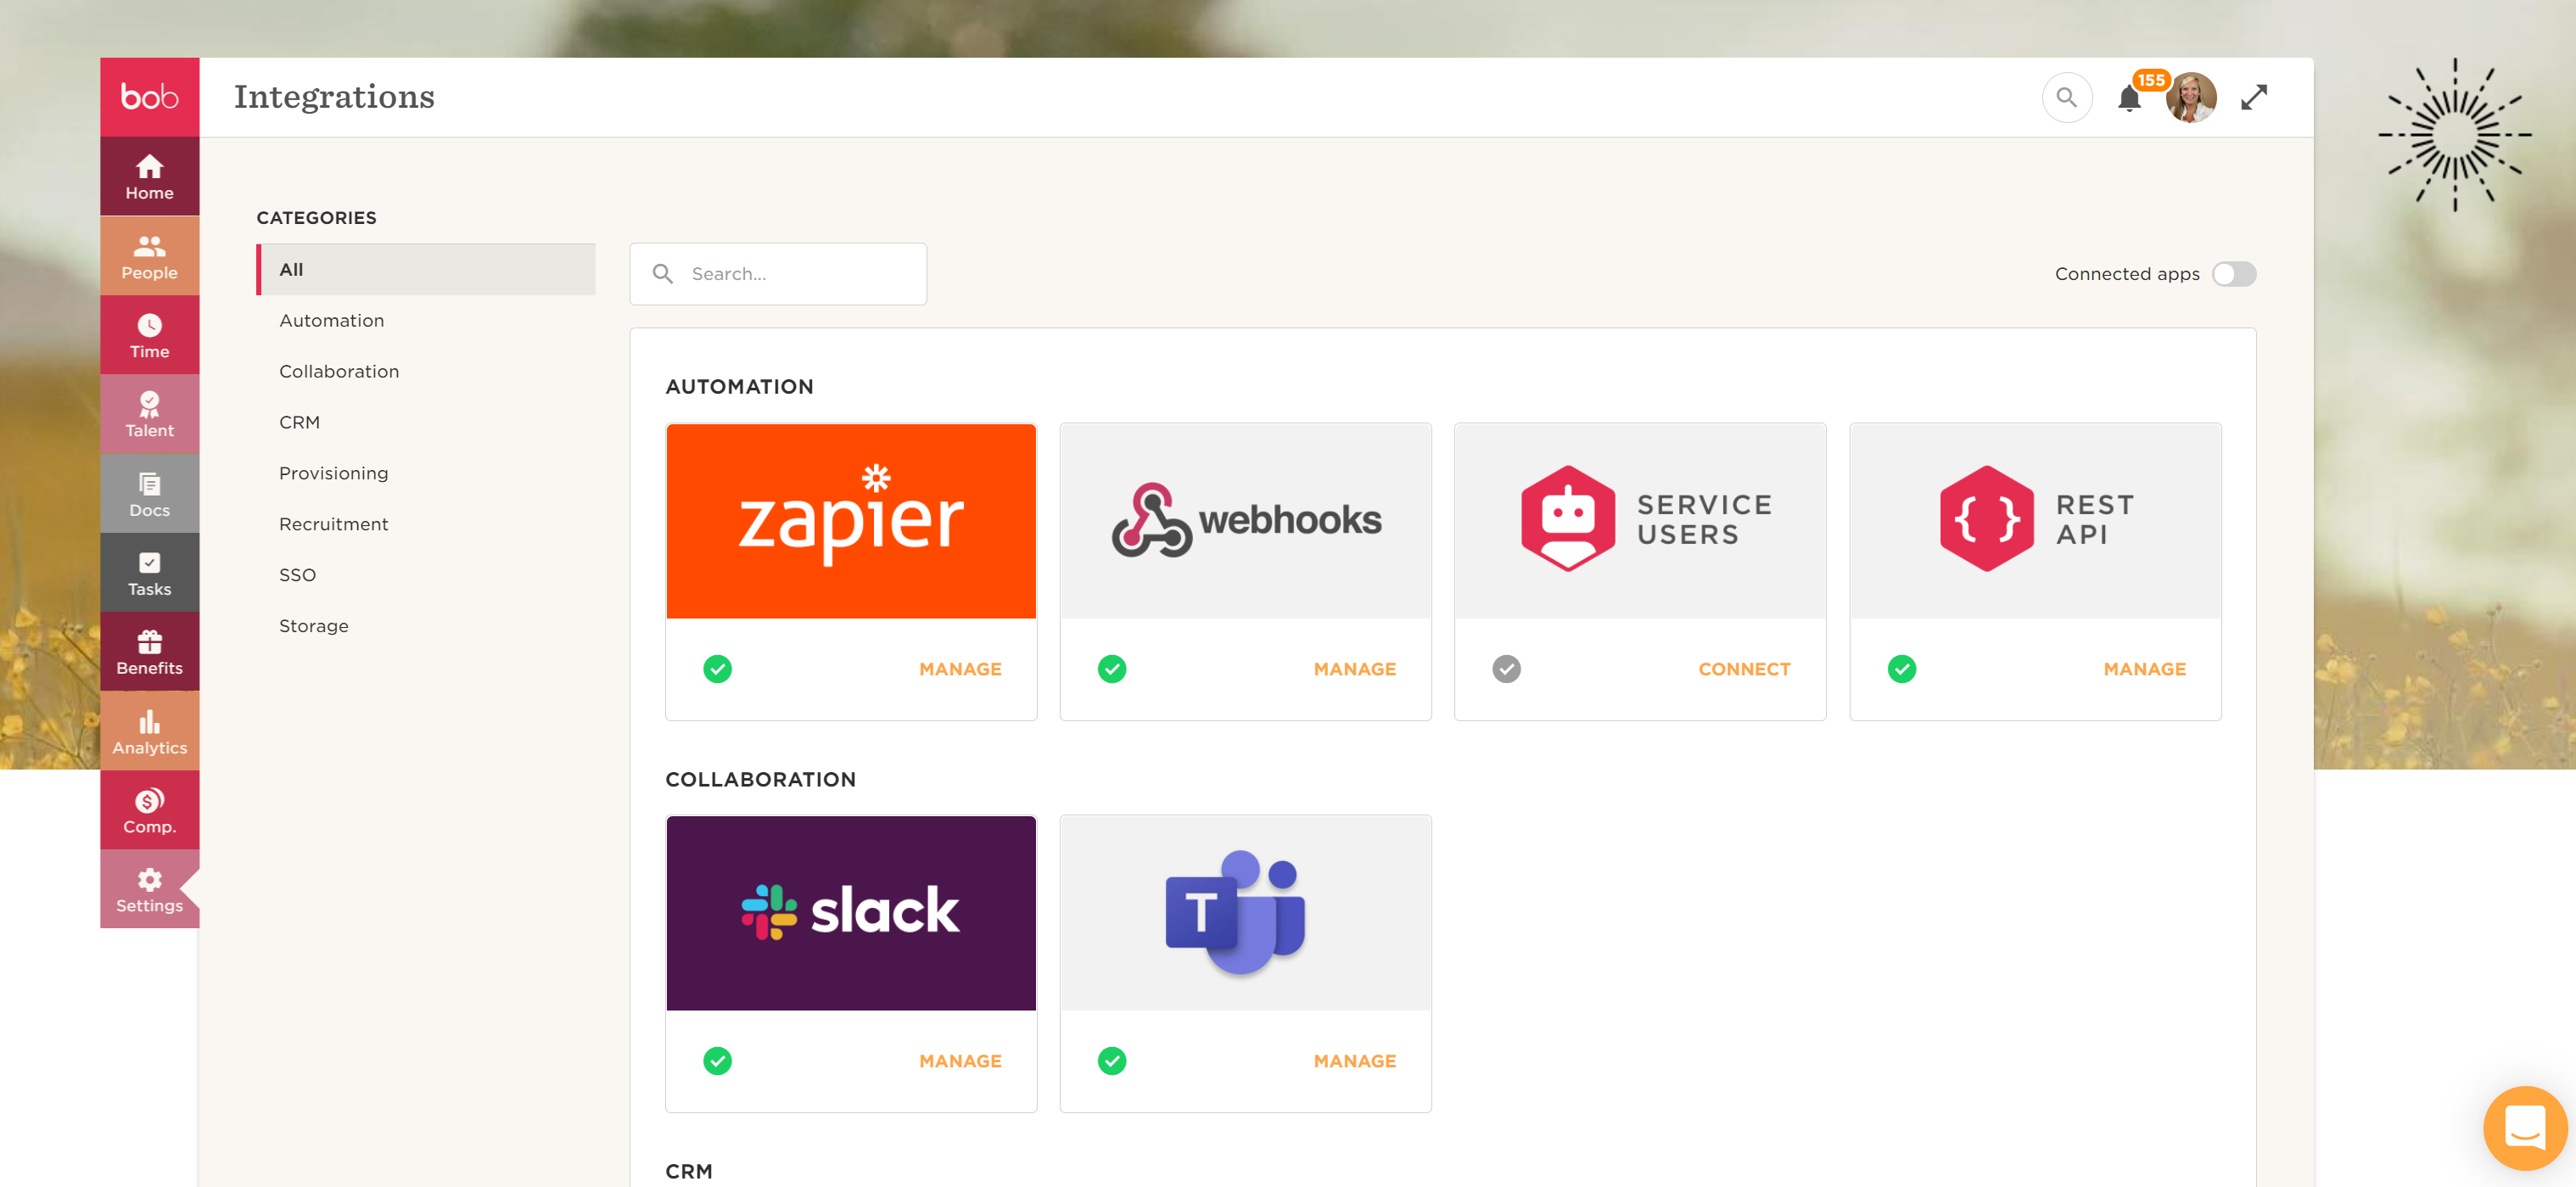The height and width of the screenshot is (1187, 2576).
Task: Expand the Storage category section
Action: coord(314,625)
